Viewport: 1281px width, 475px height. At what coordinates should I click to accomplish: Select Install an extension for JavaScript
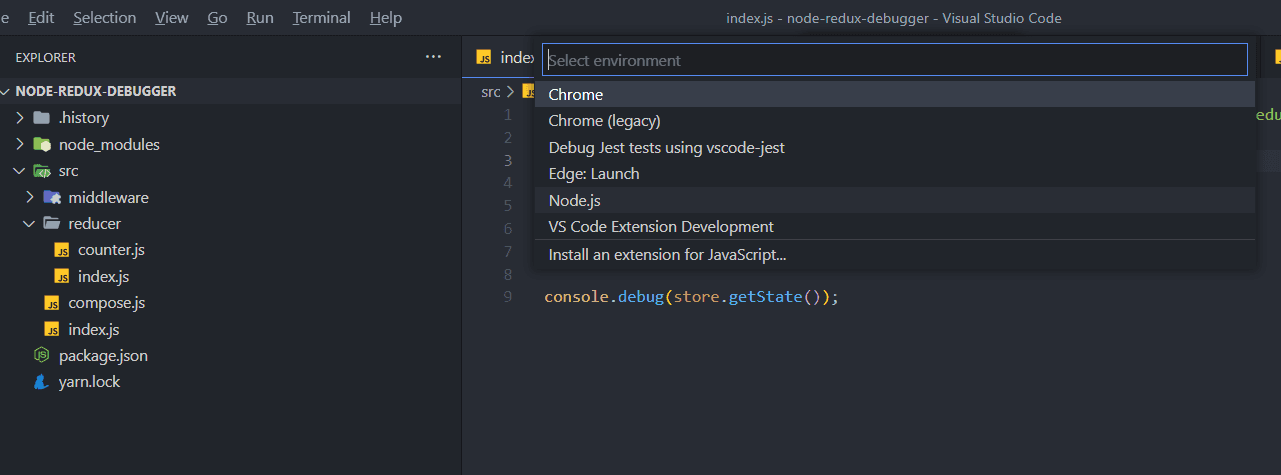895,254
